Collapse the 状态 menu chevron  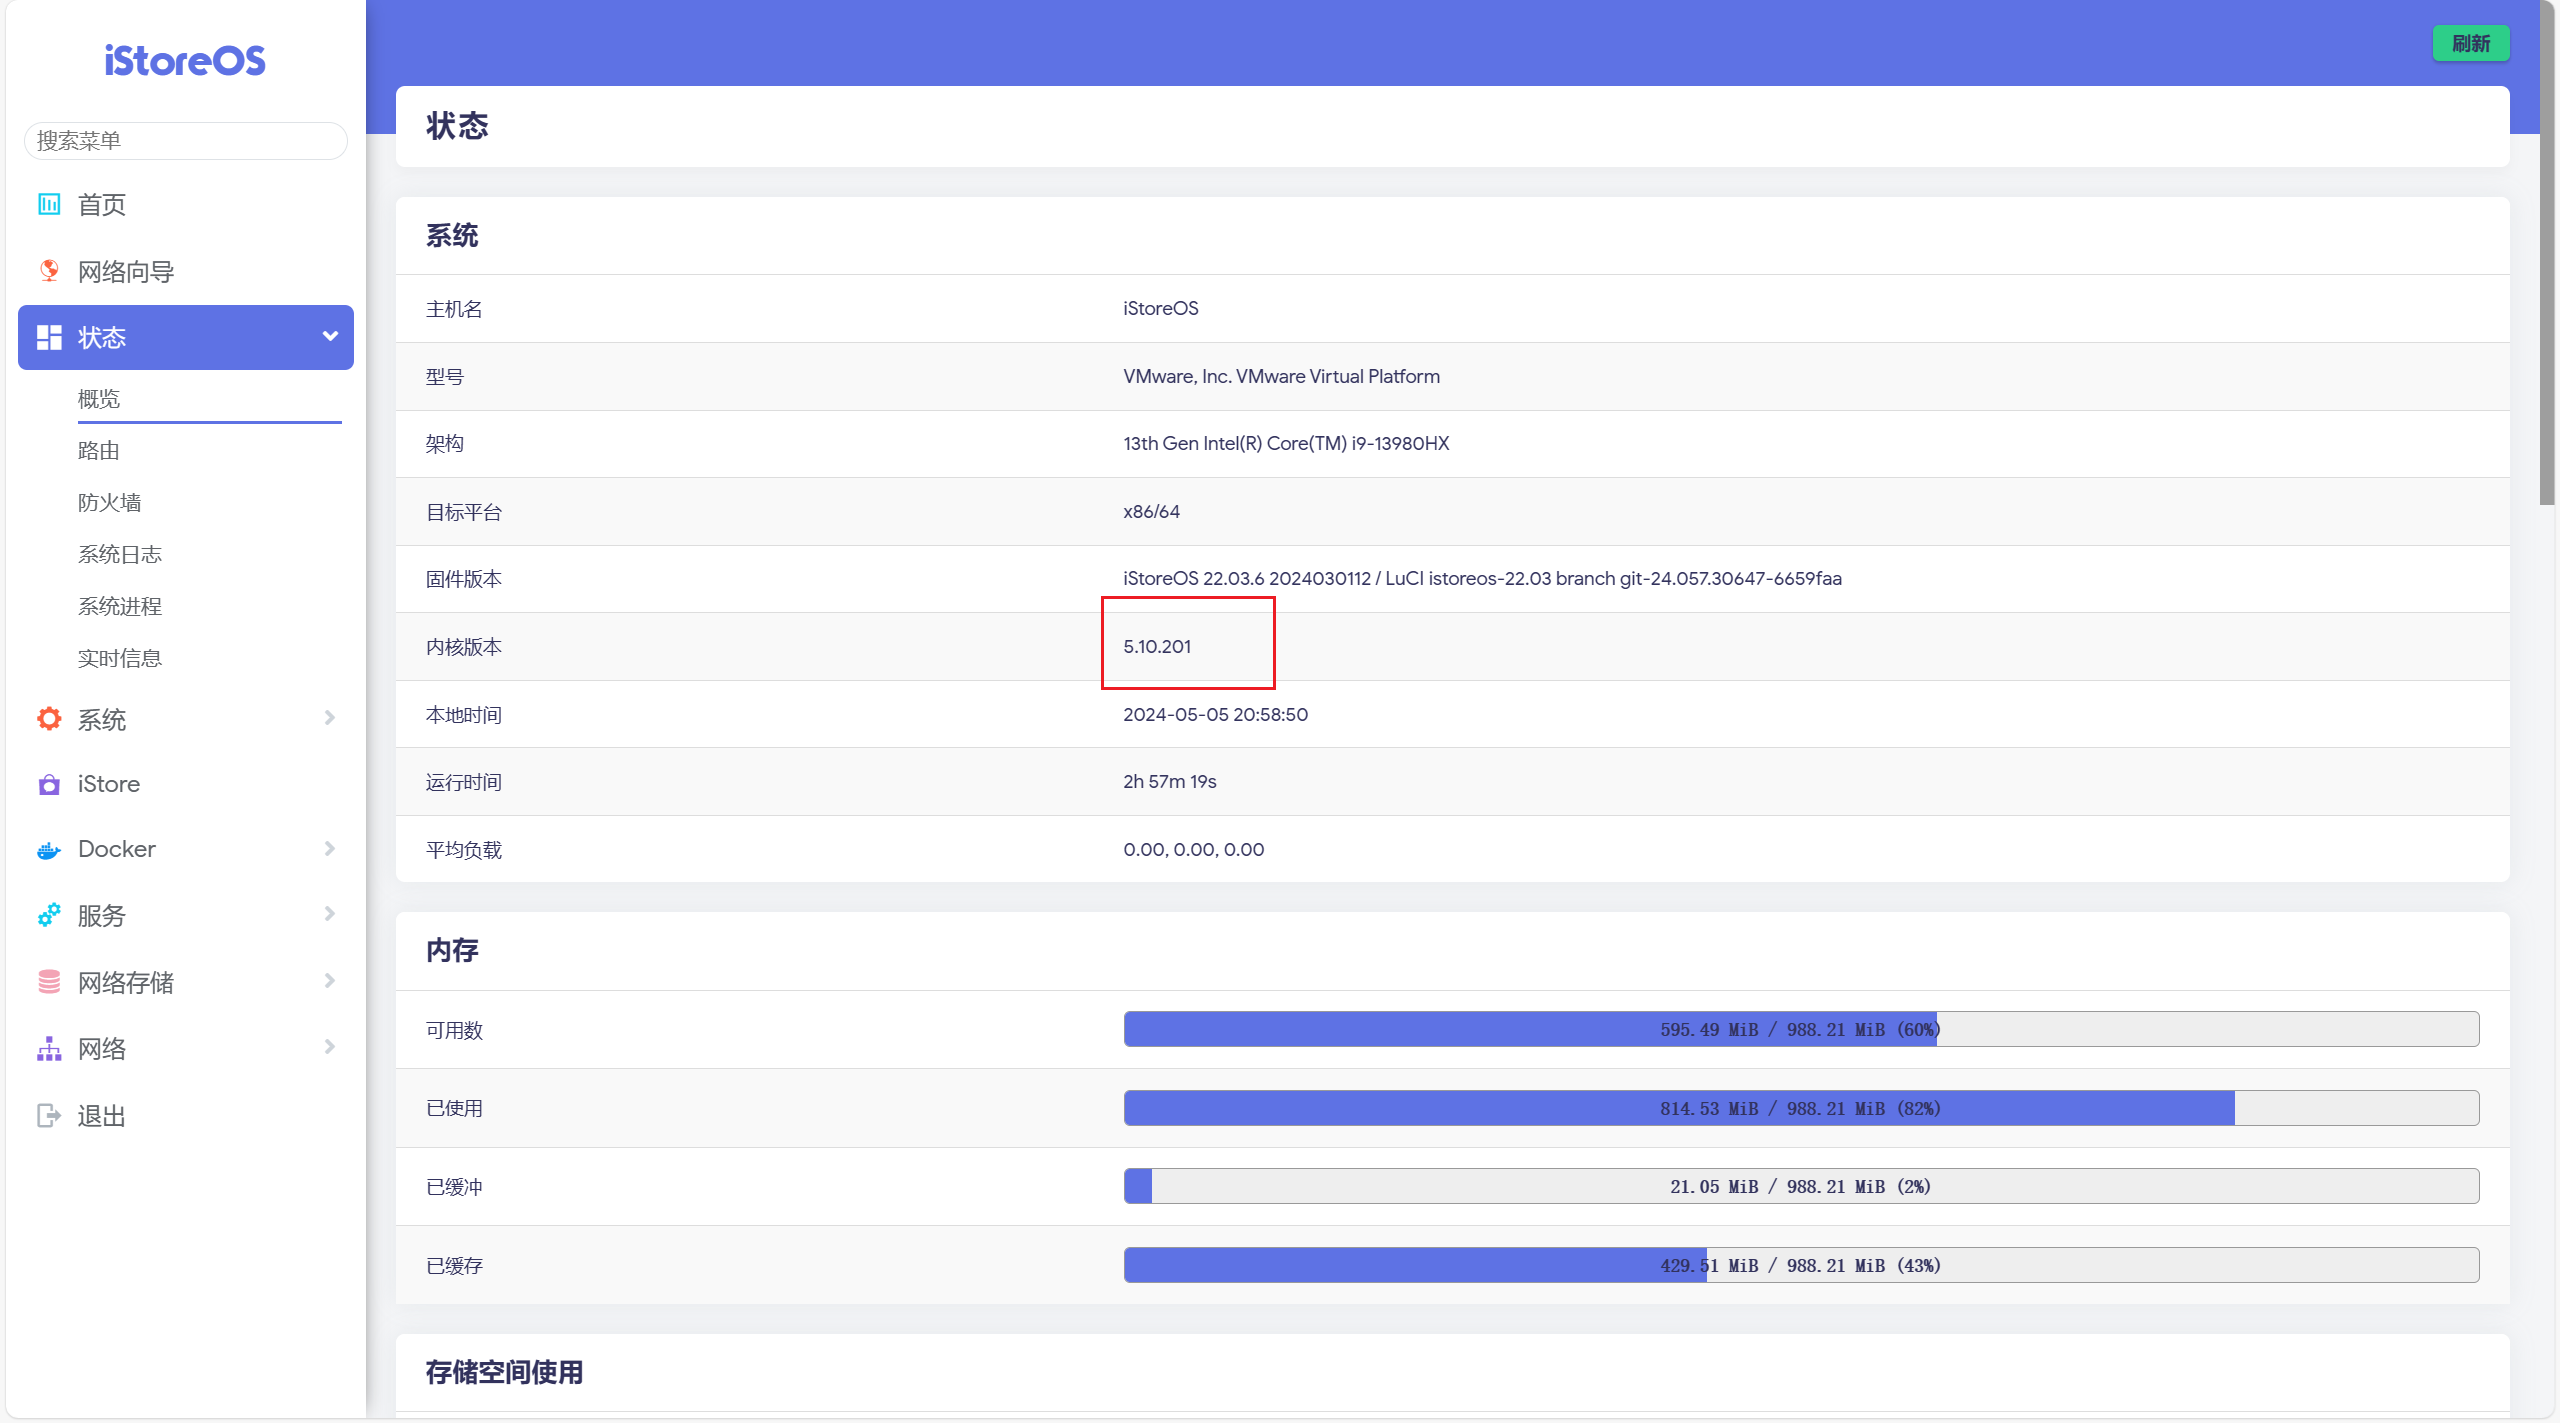(330, 337)
